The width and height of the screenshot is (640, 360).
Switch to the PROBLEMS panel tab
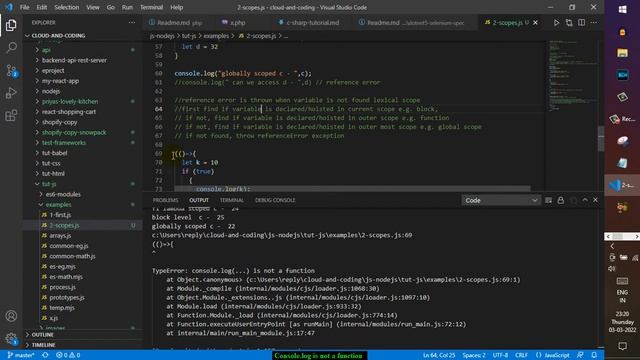pyautogui.click(x=165, y=200)
